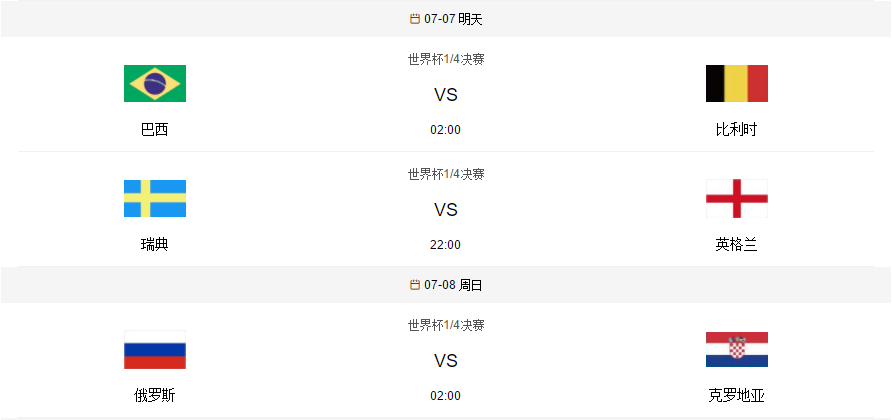Open the 比利时 team name link
This screenshot has height=420, width=892.
click(x=736, y=130)
